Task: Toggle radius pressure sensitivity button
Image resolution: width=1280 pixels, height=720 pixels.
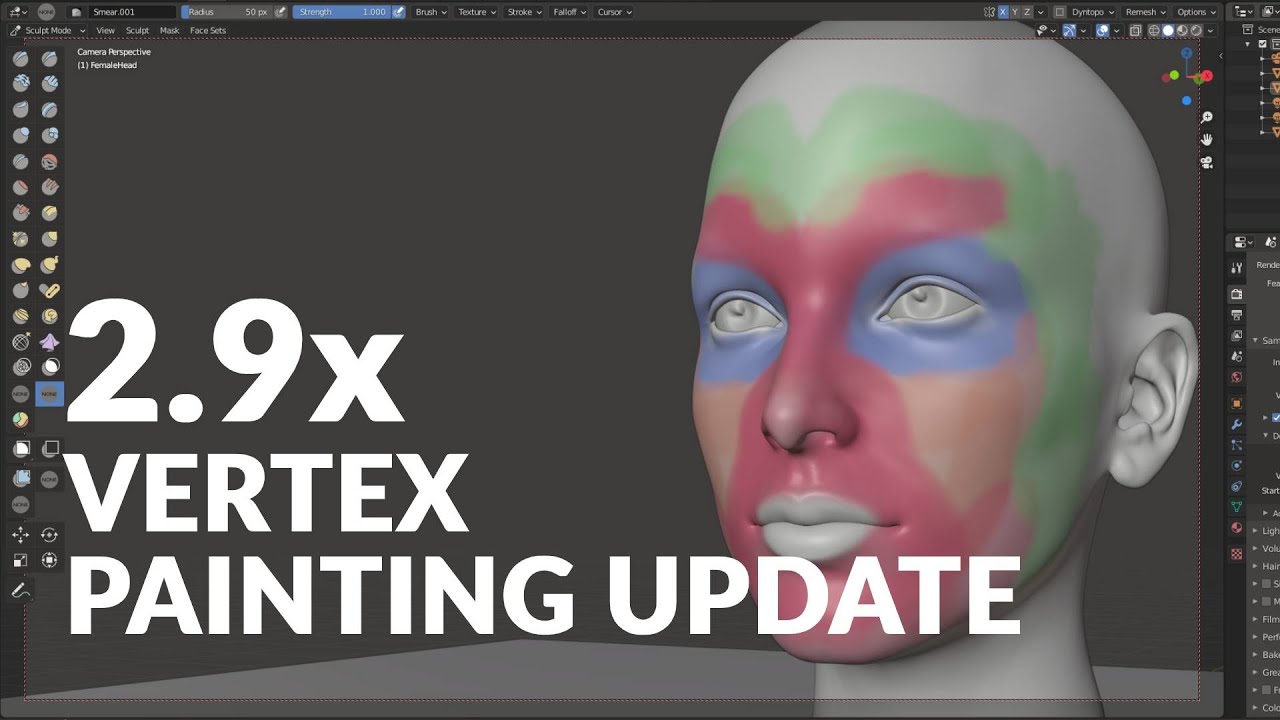Action: click(281, 12)
